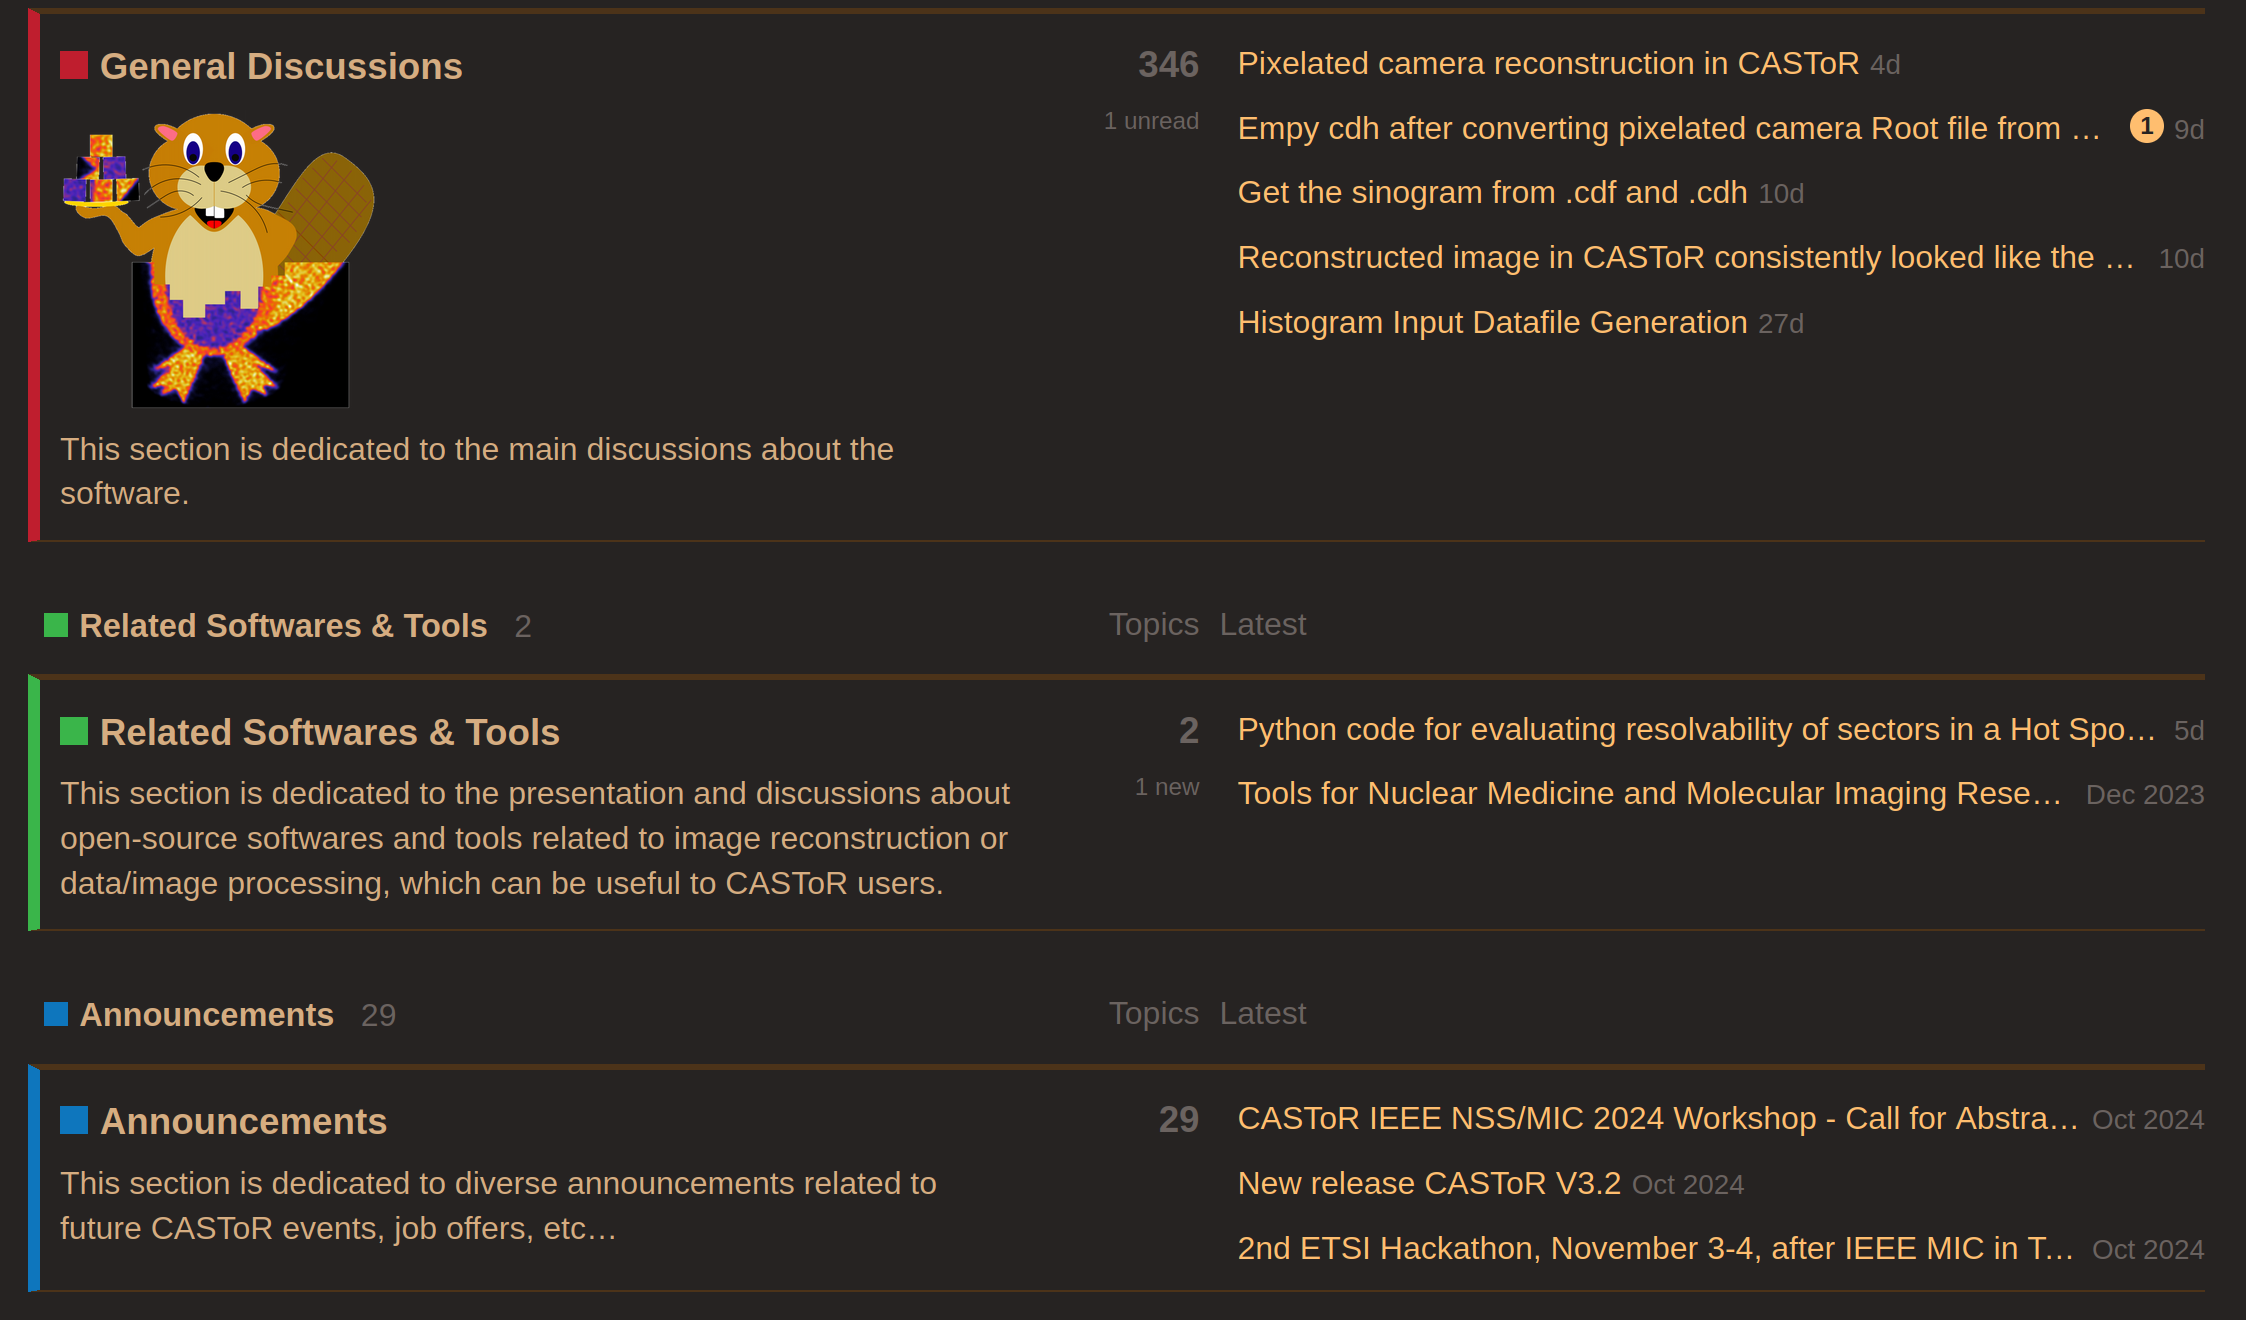2246x1320 pixels.
Task: Select Latest tab for Announcements section
Action: [x=1262, y=1014]
